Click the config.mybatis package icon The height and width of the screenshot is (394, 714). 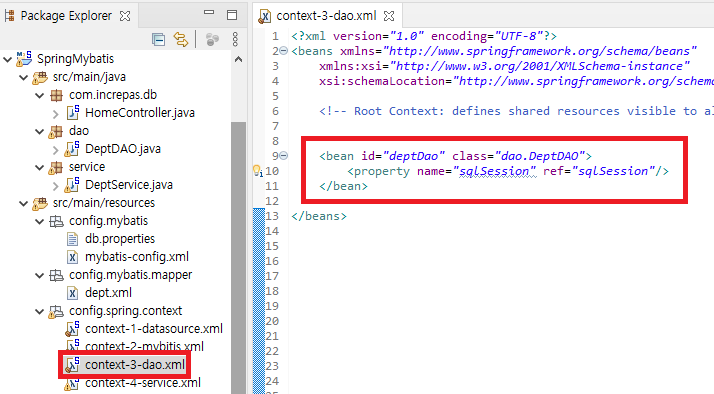tap(56, 221)
